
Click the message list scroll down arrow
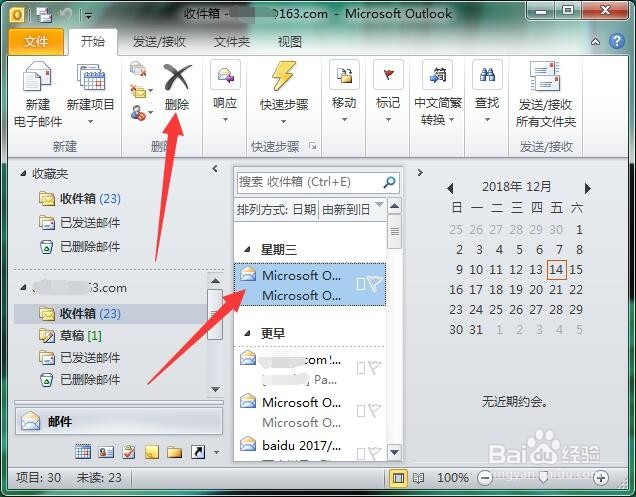pos(395,451)
